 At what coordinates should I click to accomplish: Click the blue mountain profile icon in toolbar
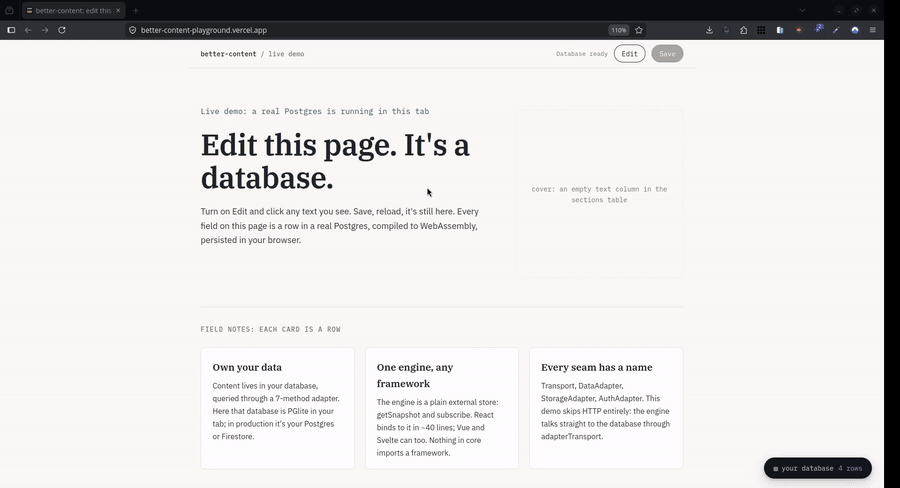(855, 30)
